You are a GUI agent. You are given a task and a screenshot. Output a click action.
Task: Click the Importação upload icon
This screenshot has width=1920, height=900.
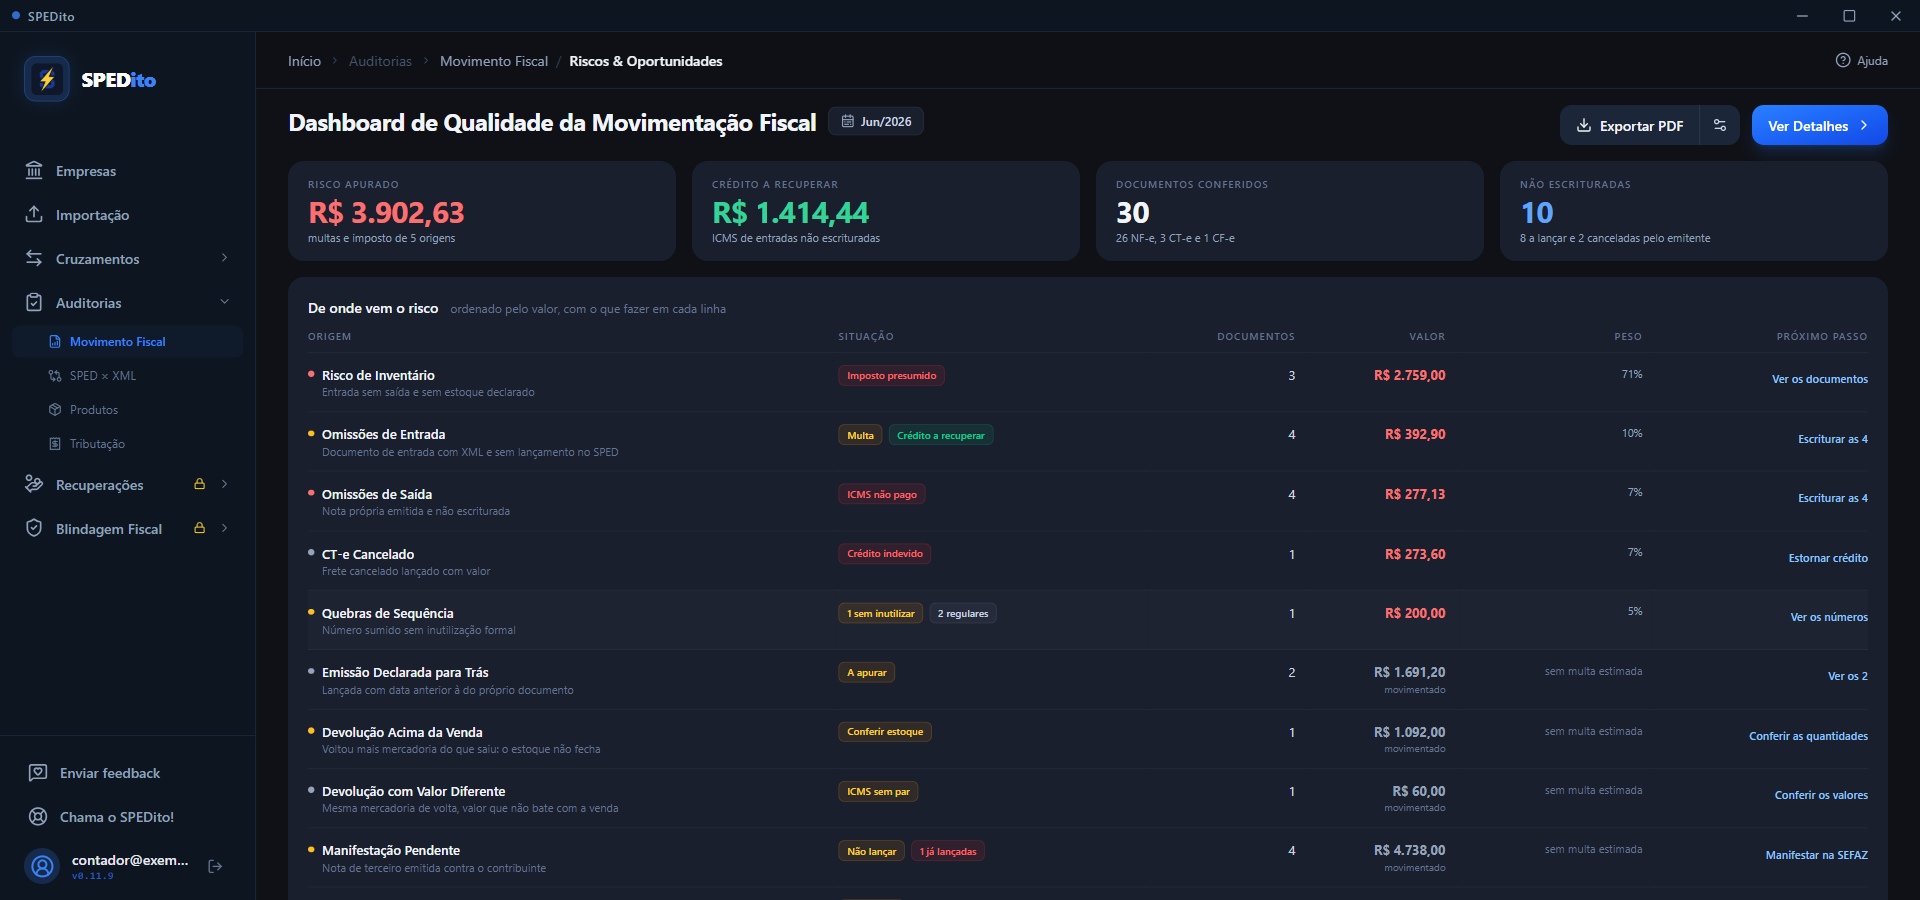tap(34, 215)
